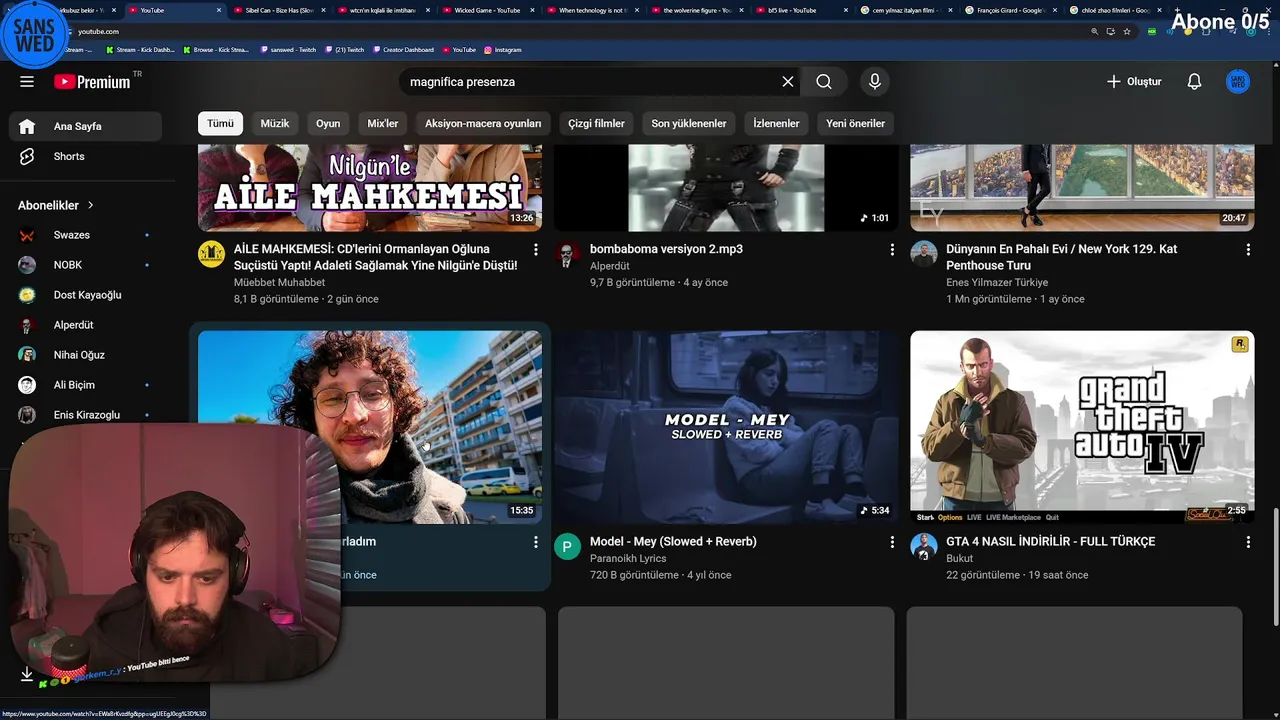Focus the magnifica presenza search field
Screen dimensions: 1280x720
coord(590,82)
